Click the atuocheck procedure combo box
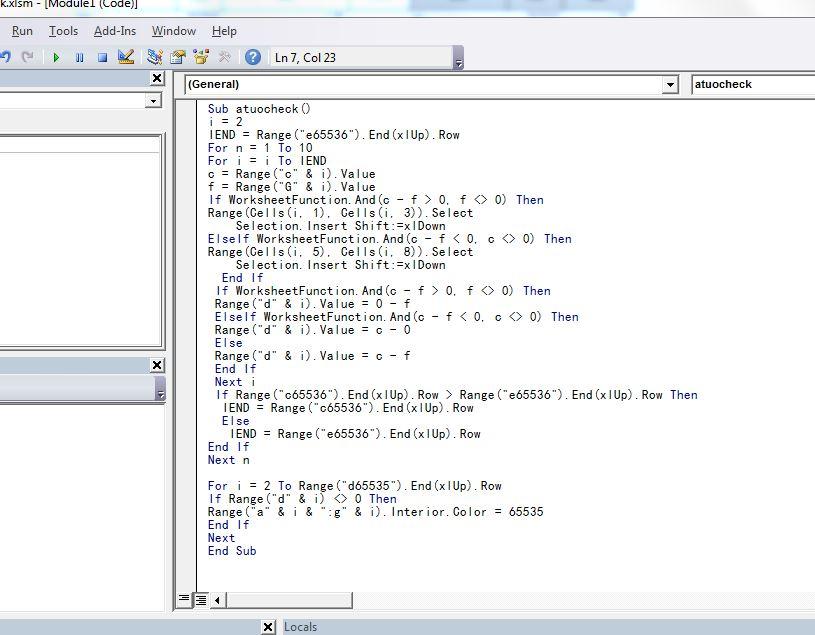 pos(753,84)
